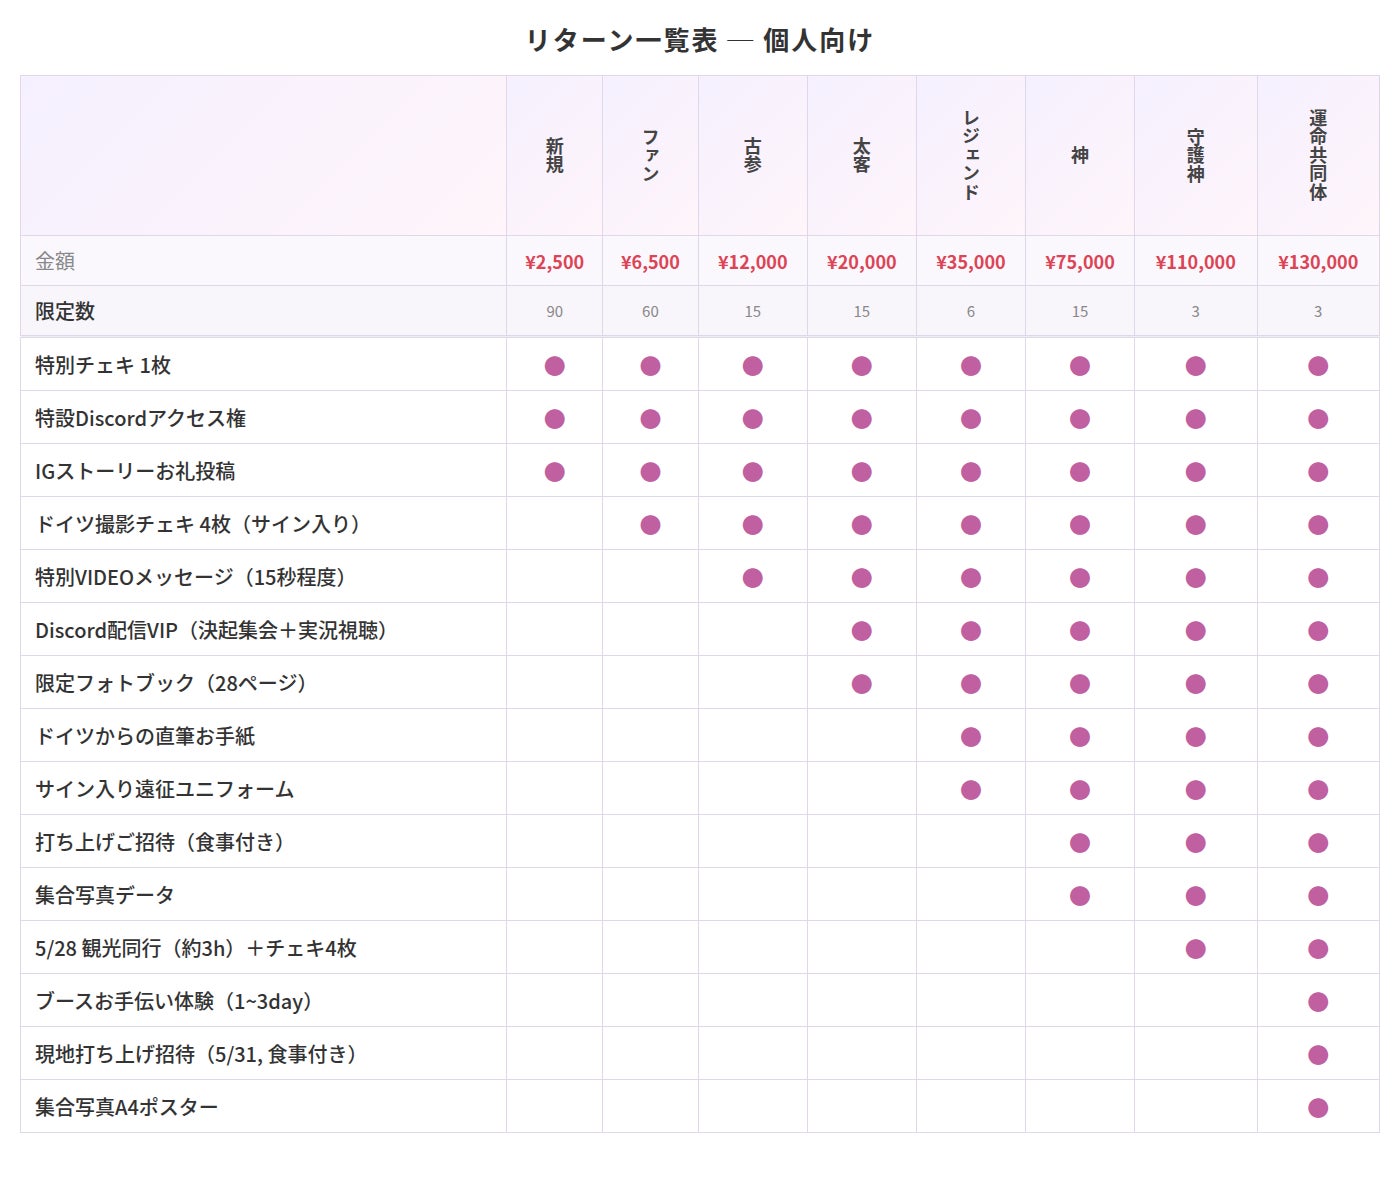
Task: Select the レジェンド column header
Action: pos(970,156)
